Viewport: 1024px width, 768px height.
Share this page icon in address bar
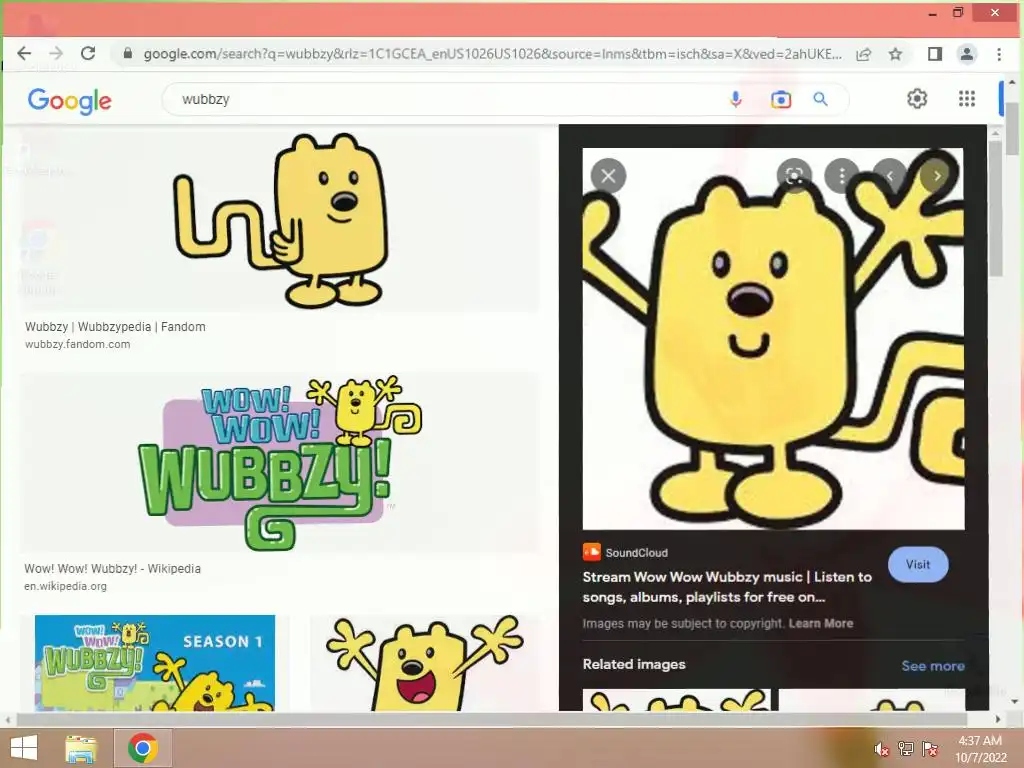click(863, 54)
